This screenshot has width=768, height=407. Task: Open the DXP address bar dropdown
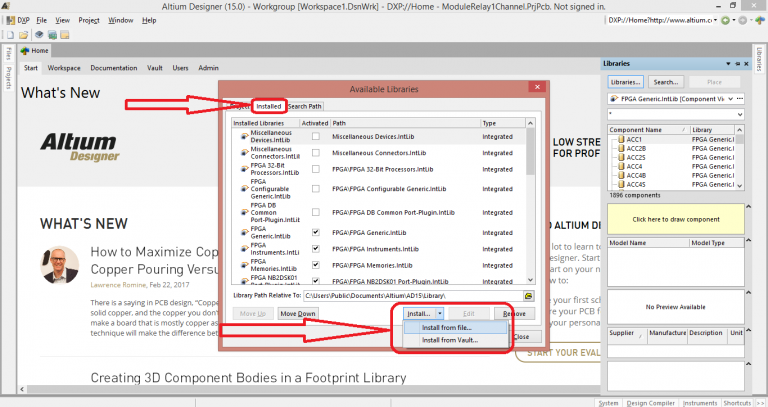point(716,20)
